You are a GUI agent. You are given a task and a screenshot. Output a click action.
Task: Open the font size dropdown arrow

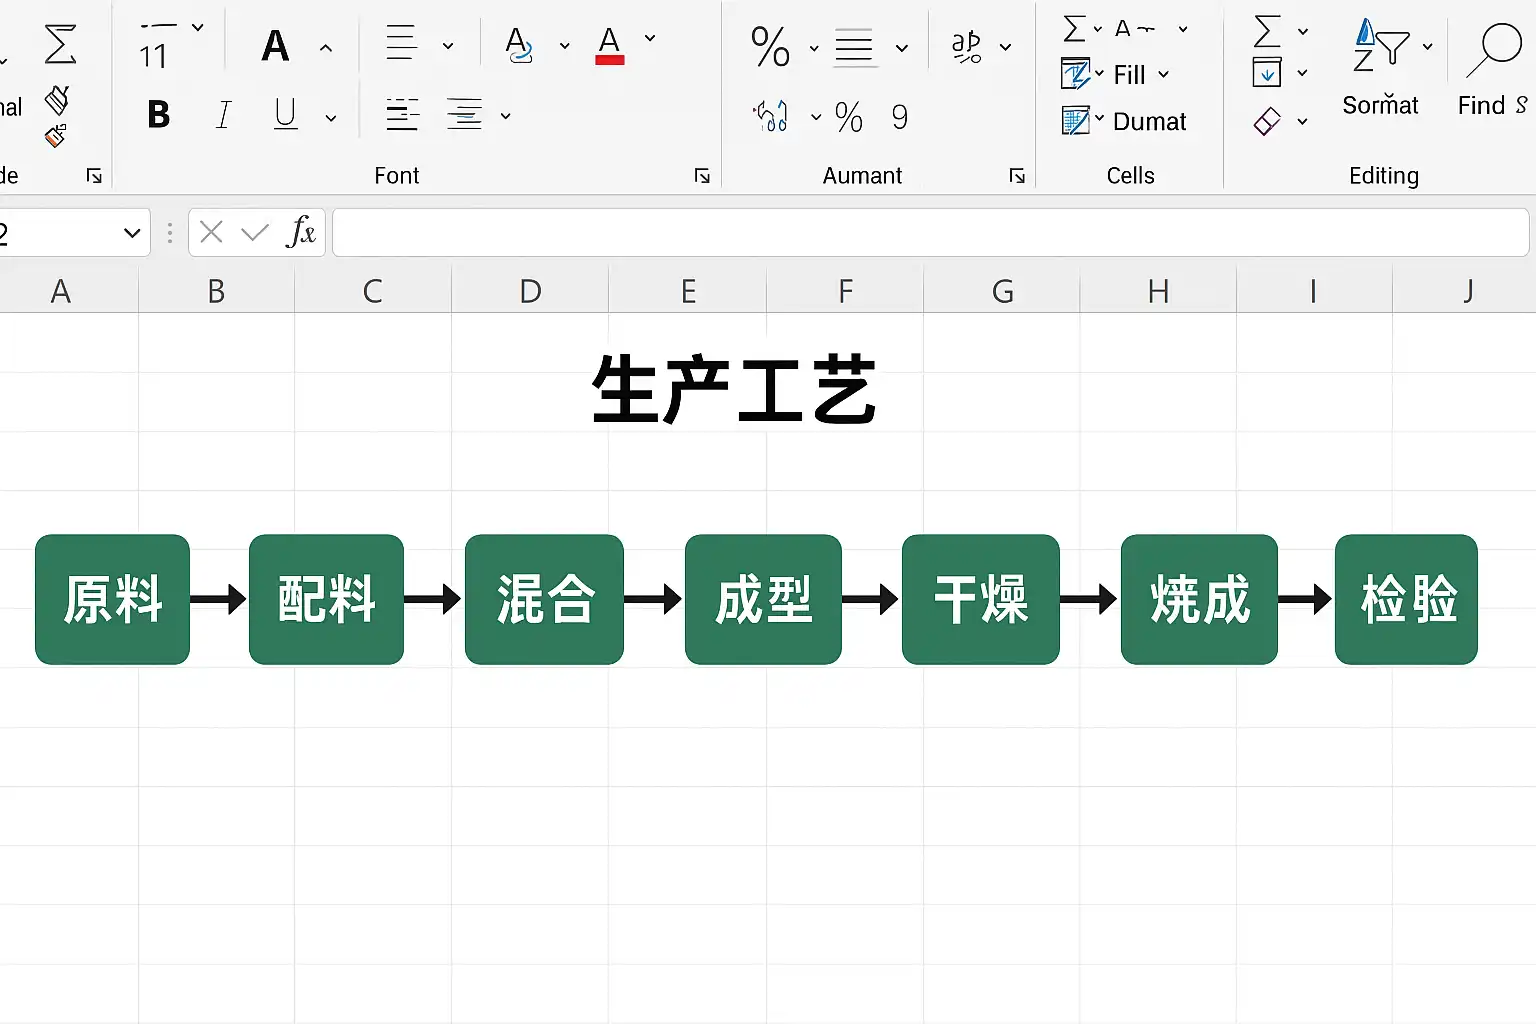(197, 28)
